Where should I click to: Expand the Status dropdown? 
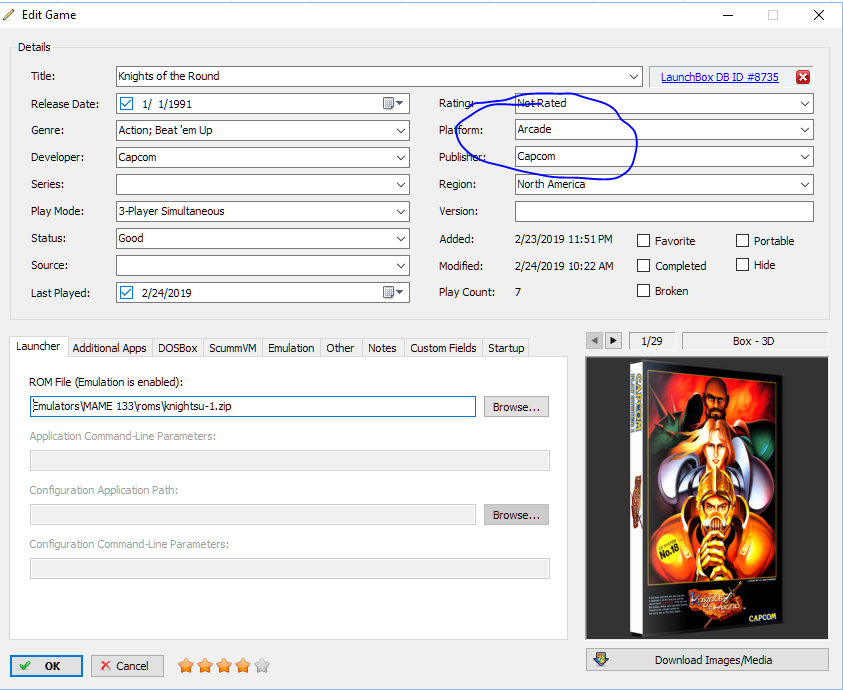401,238
